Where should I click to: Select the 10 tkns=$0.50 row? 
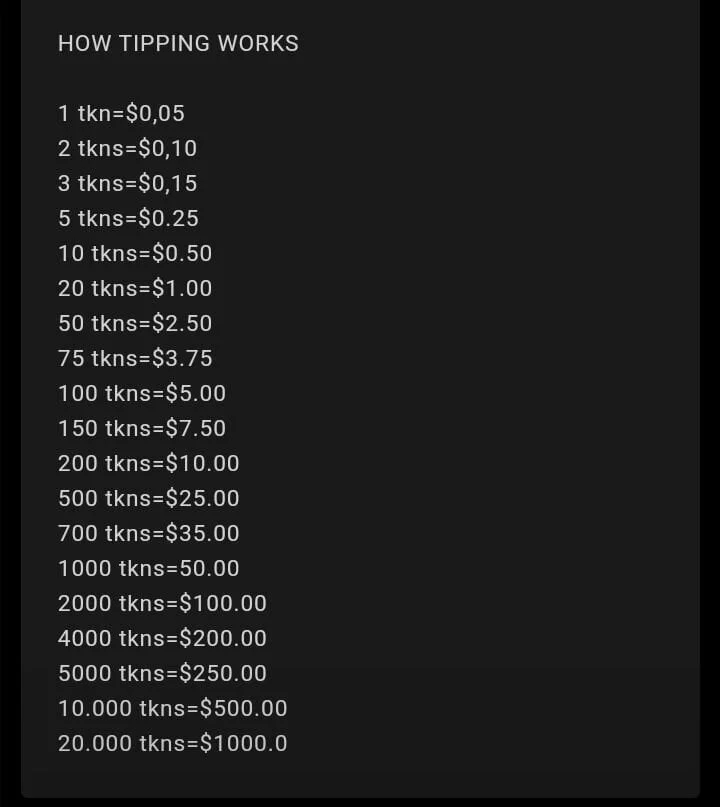(x=135, y=254)
